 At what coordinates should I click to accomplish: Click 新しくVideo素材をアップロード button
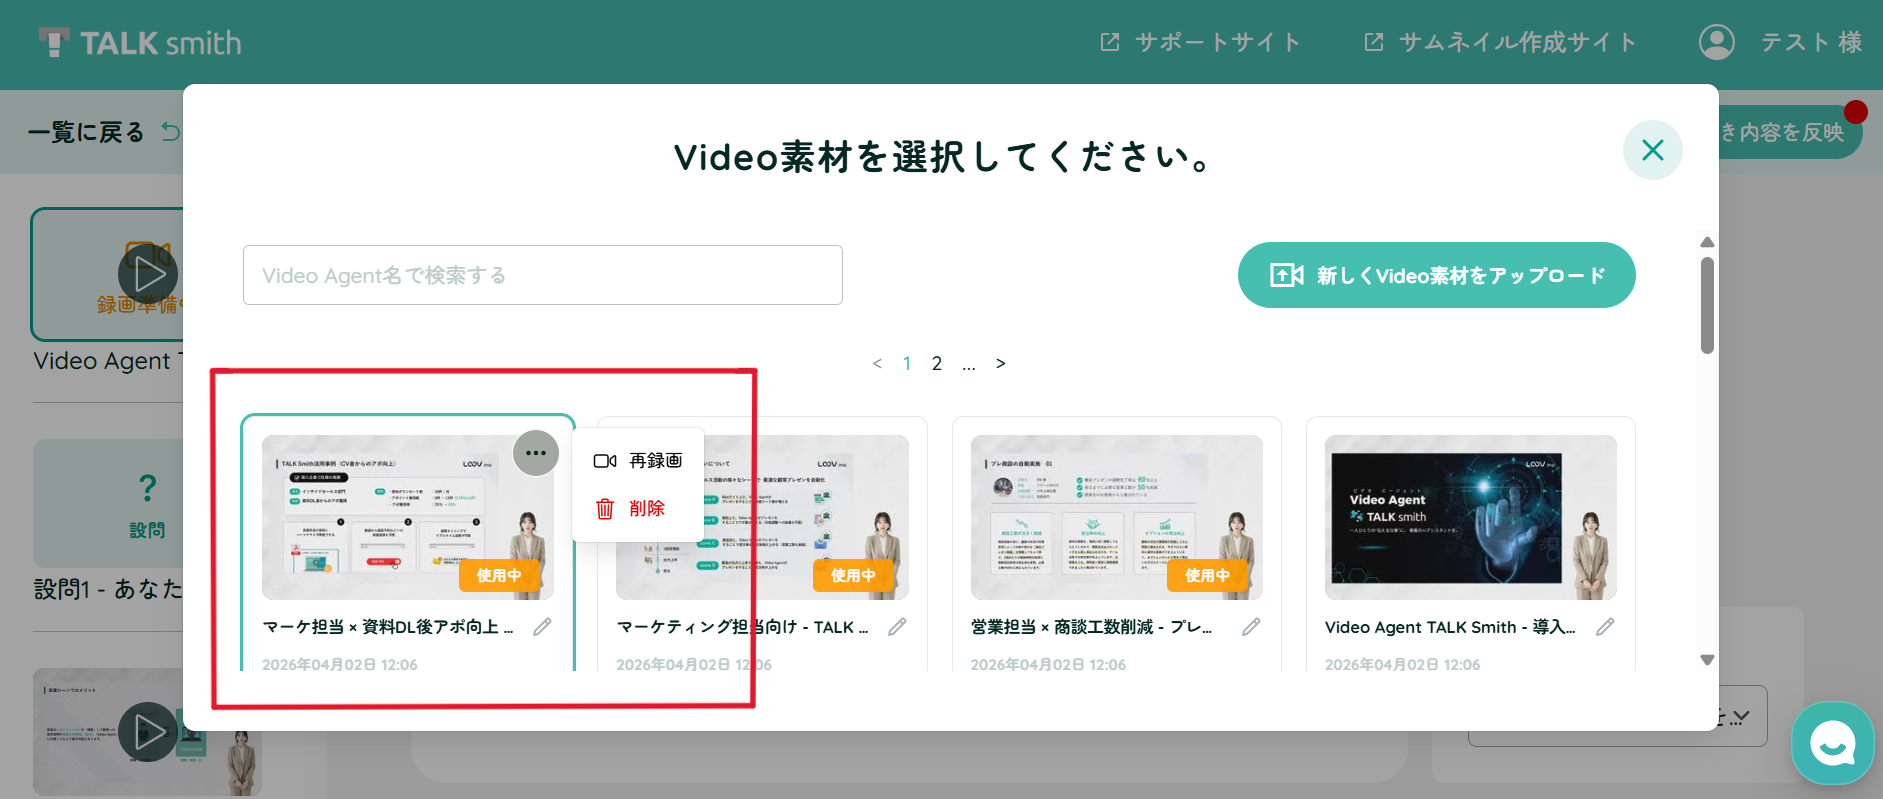pos(1436,275)
